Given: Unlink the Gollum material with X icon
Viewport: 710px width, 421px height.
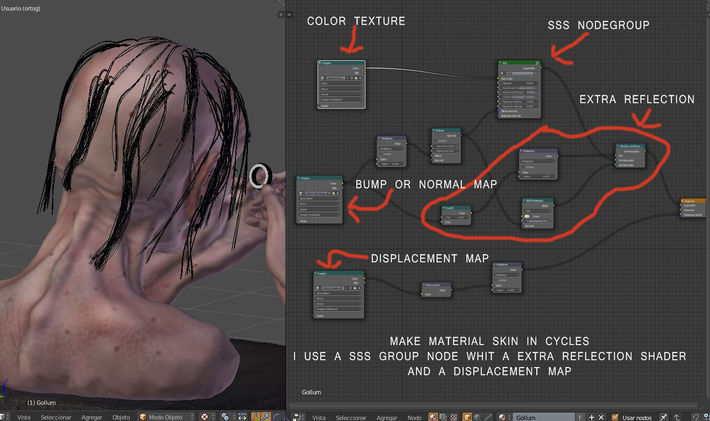Looking at the screenshot, I should point(601,417).
